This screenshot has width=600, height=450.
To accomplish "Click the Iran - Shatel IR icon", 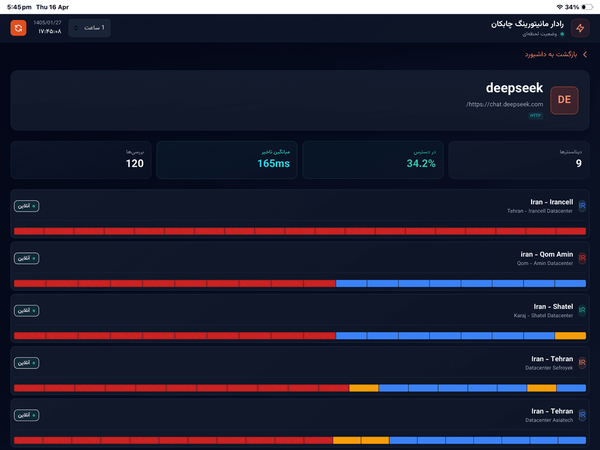I will [x=583, y=310].
